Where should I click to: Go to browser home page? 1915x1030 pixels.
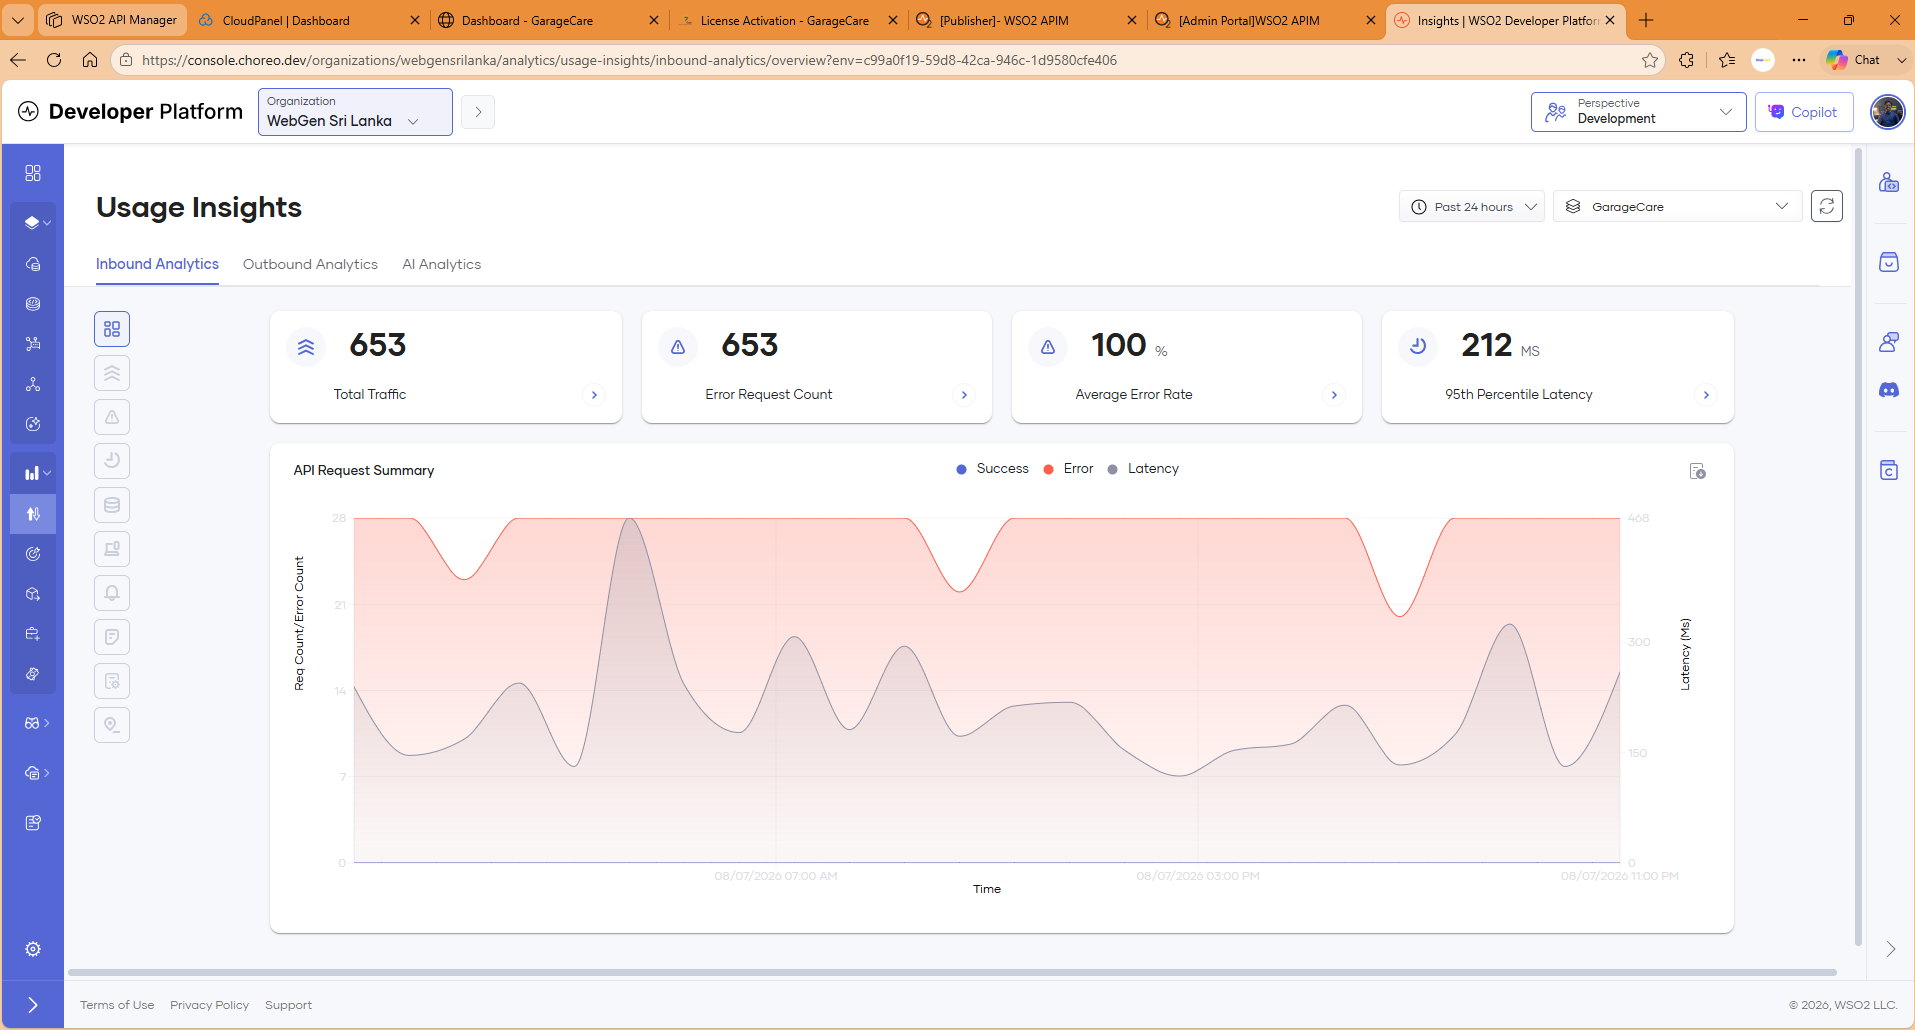[x=90, y=60]
